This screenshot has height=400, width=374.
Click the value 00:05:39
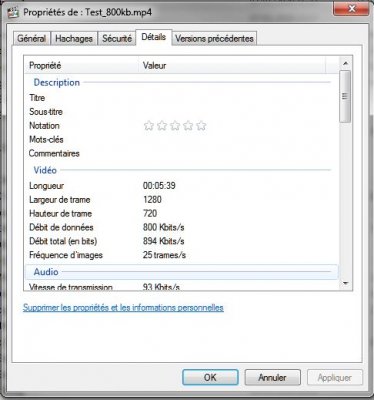pos(159,186)
